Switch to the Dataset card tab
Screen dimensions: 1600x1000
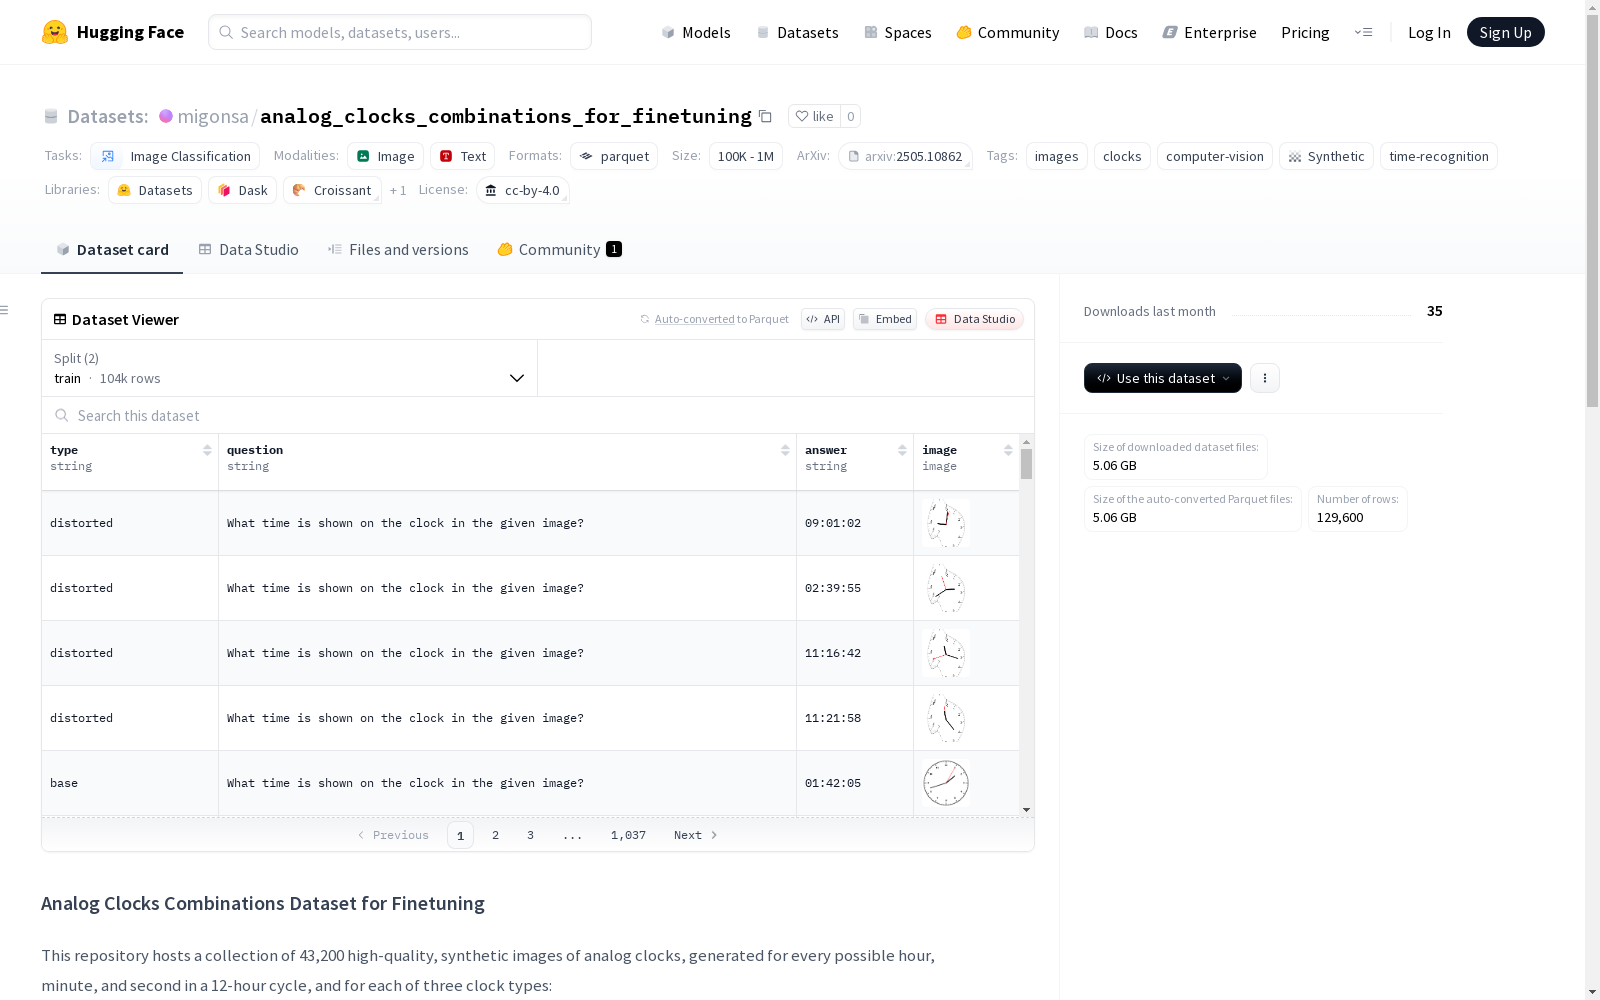pyautogui.click(x=112, y=250)
